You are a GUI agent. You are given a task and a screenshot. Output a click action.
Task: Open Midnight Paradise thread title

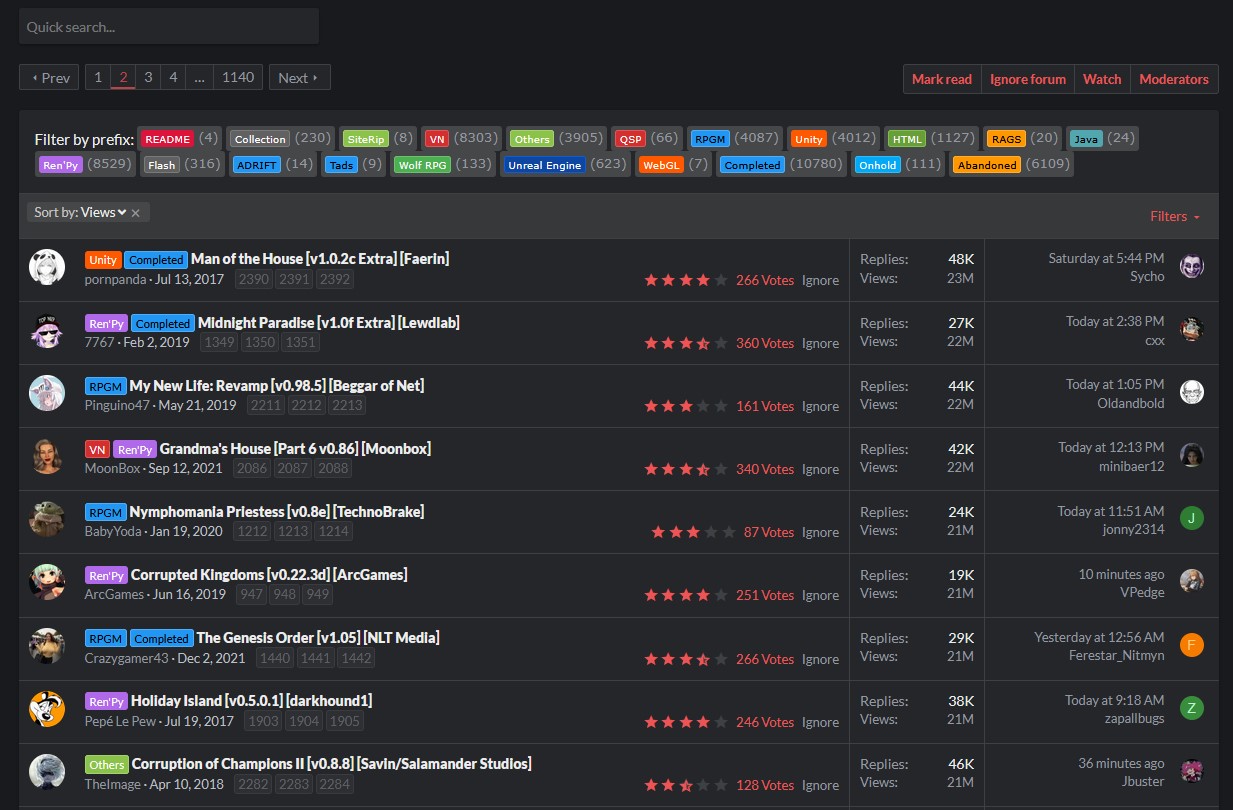(x=329, y=322)
